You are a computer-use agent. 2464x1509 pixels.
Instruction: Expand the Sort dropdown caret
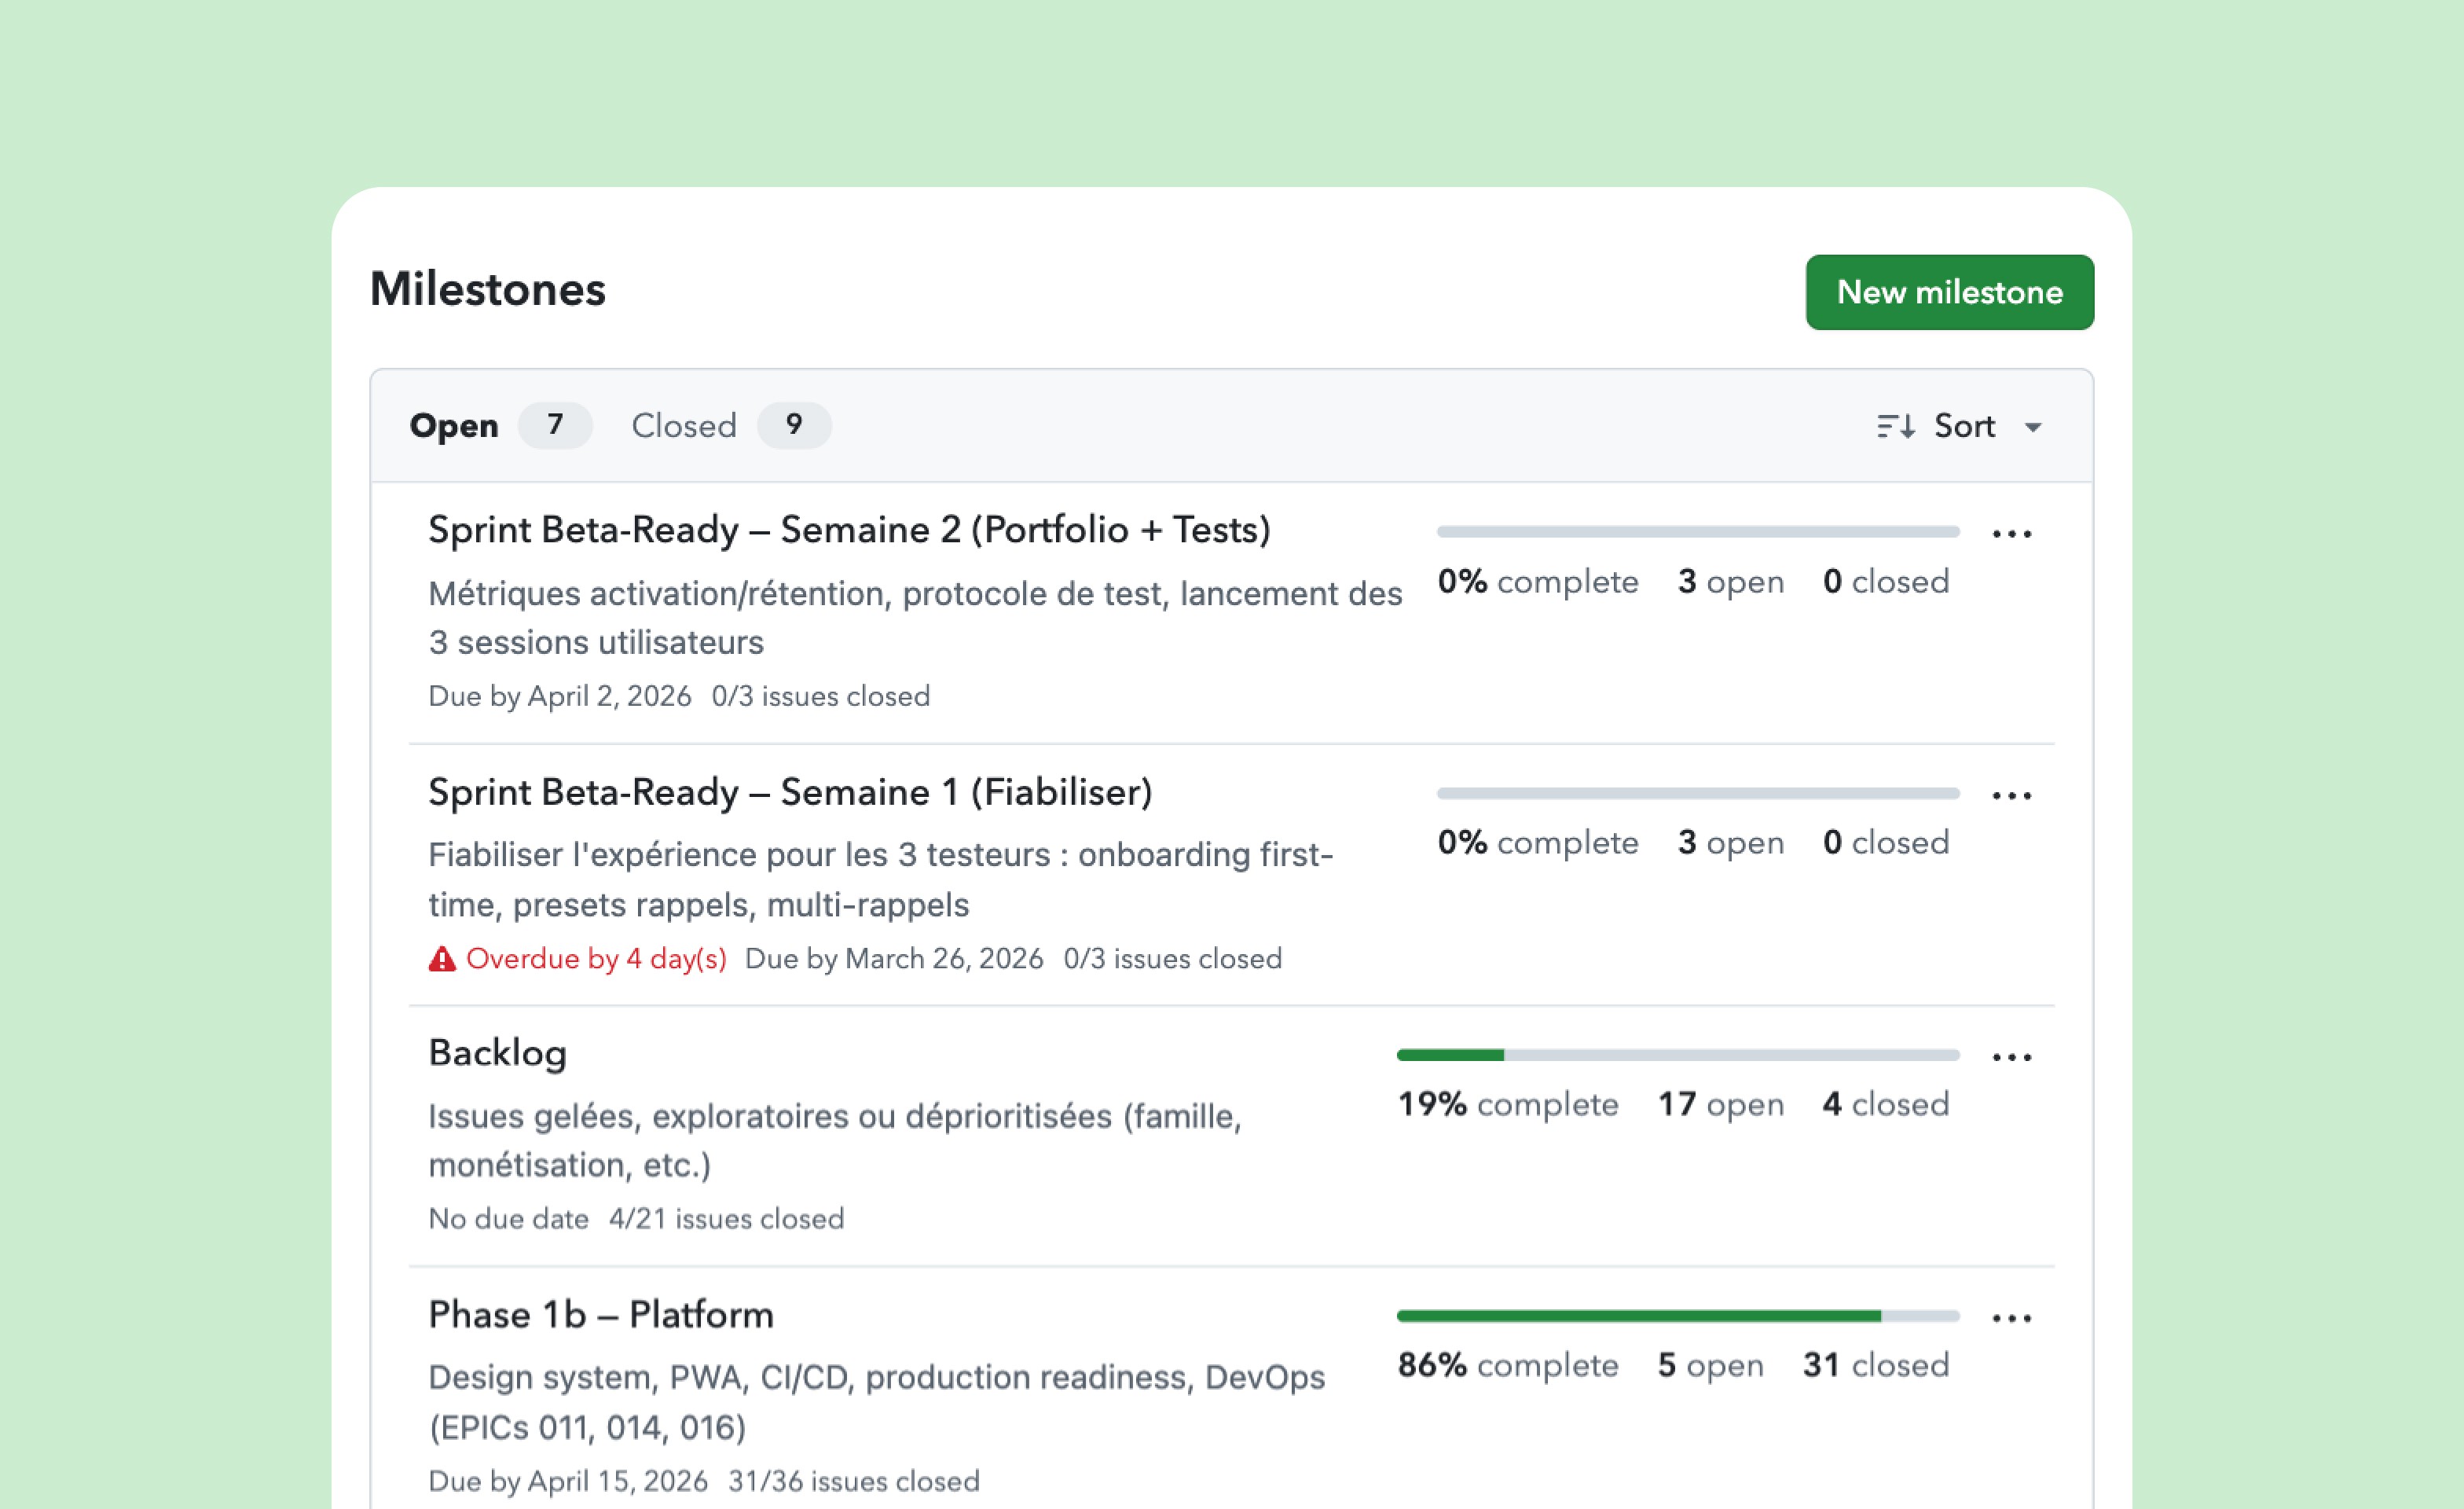pyautogui.click(x=2033, y=428)
